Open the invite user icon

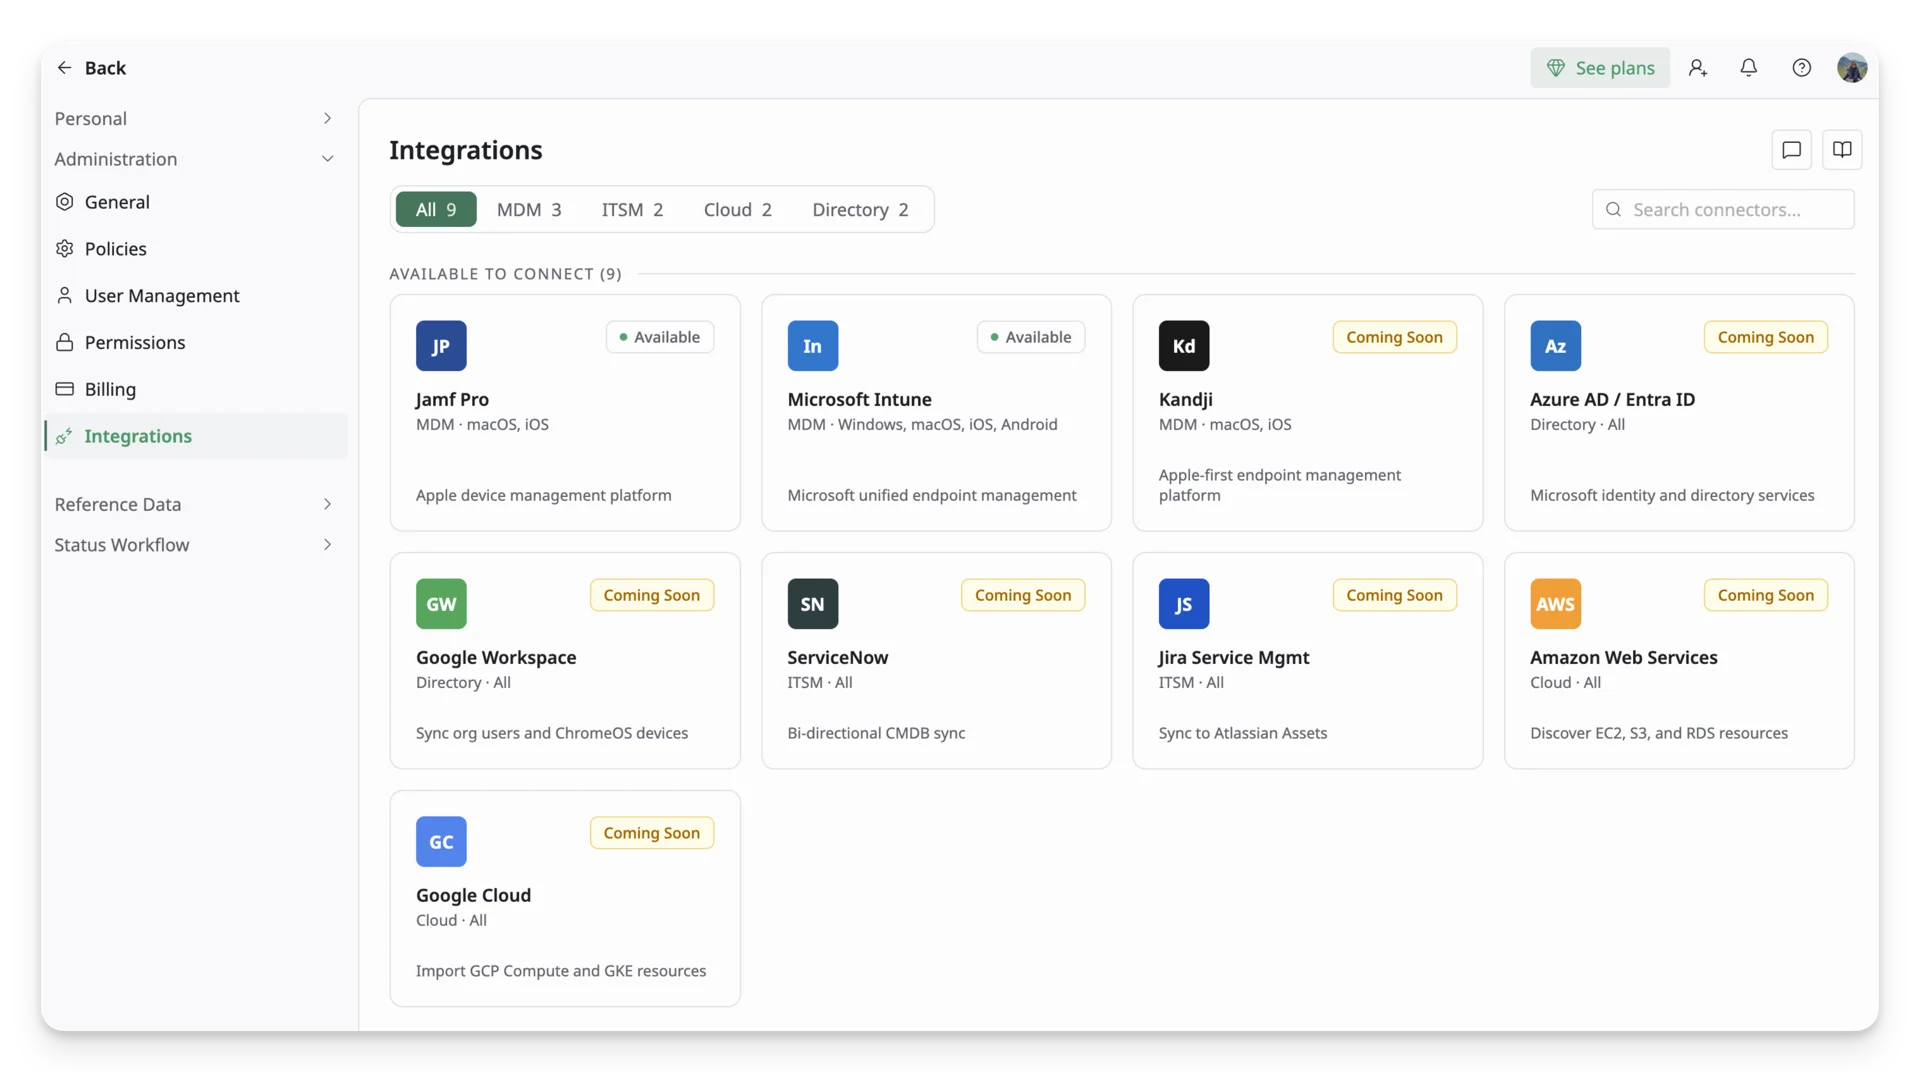click(1698, 68)
